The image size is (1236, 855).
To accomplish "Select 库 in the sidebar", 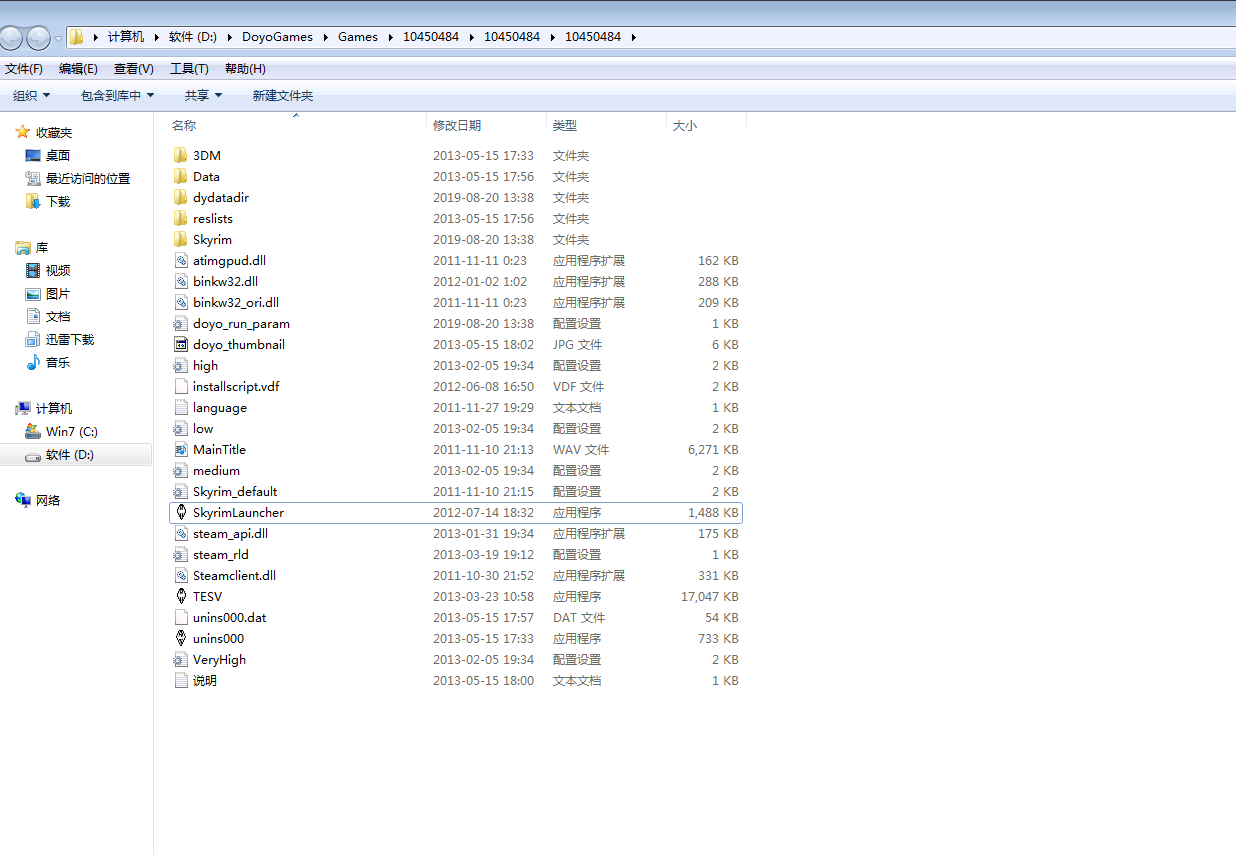I will coord(42,247).
